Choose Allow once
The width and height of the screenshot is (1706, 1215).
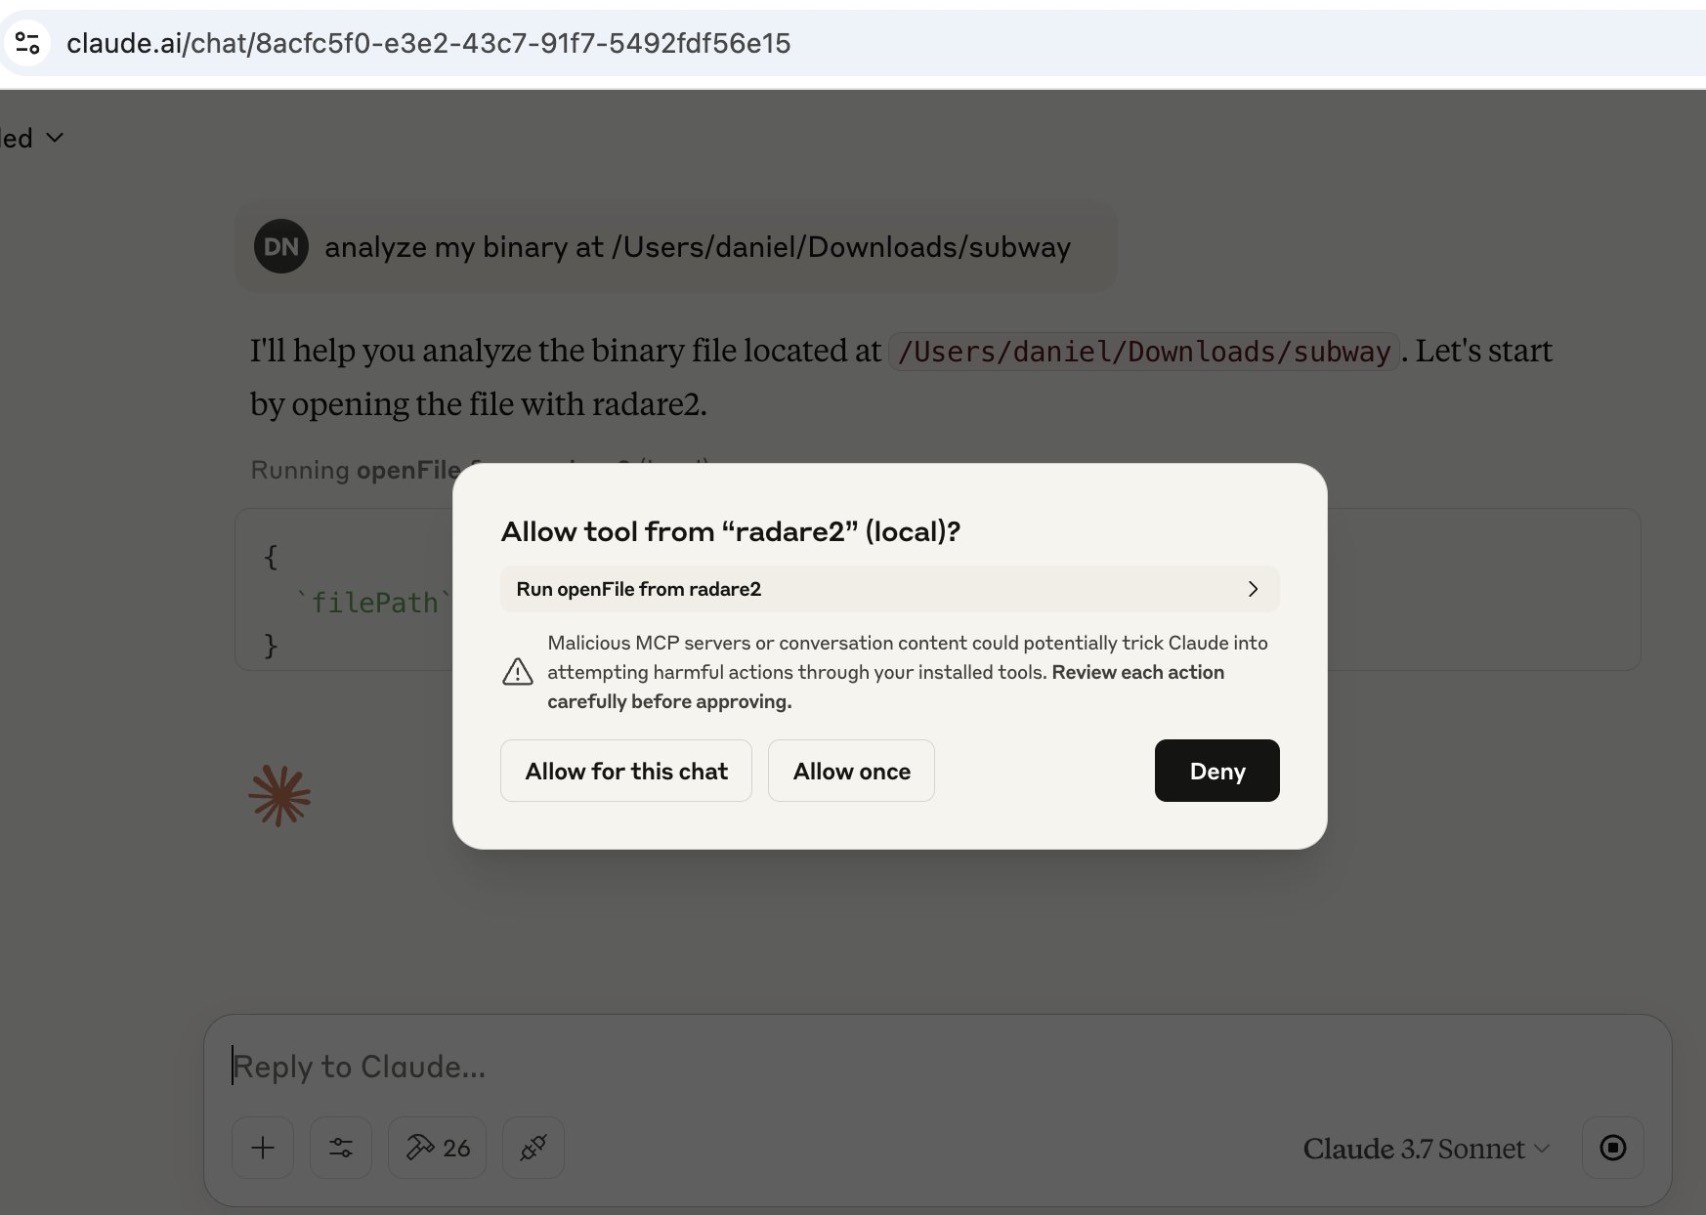click(x=851, y=770)
